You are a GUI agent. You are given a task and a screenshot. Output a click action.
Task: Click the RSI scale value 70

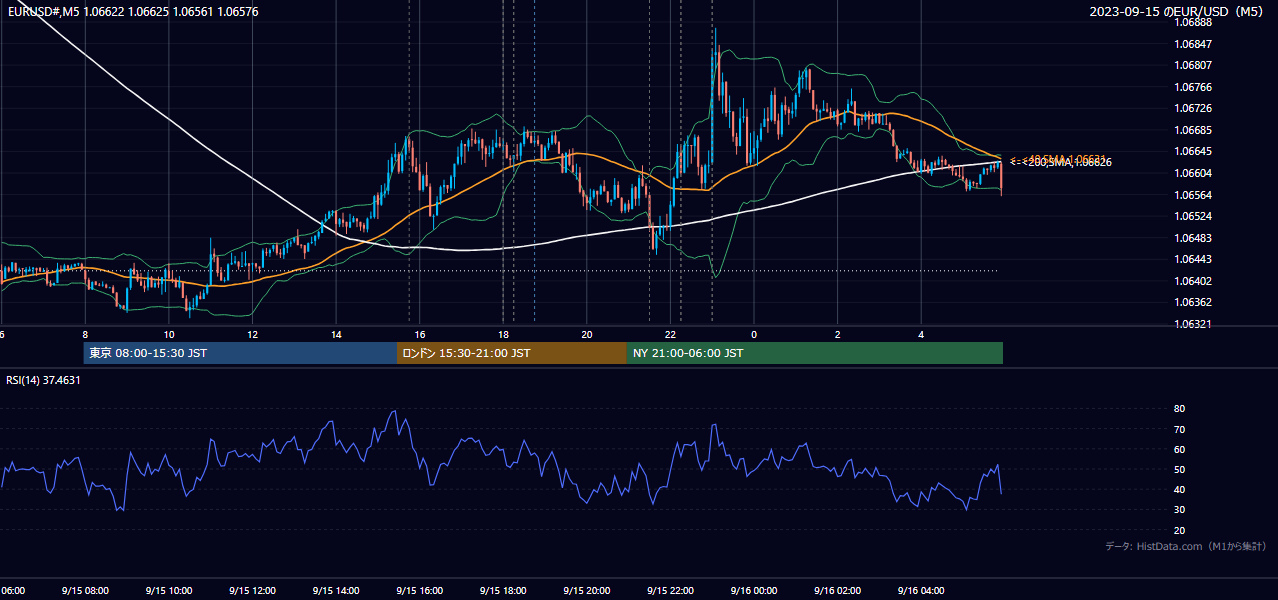[1180, 429]
